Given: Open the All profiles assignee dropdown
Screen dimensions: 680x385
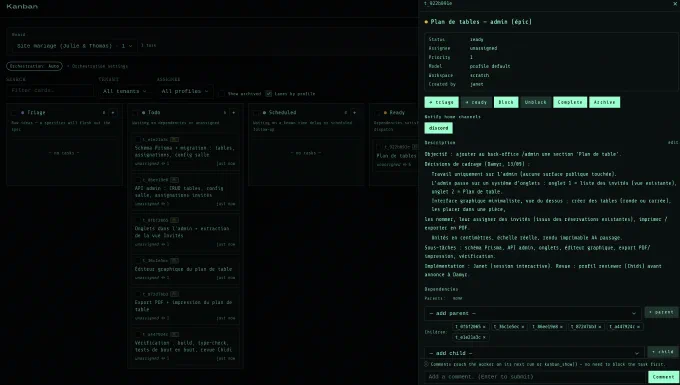Looking at the screenshot, I should click(x=185, y=91).
